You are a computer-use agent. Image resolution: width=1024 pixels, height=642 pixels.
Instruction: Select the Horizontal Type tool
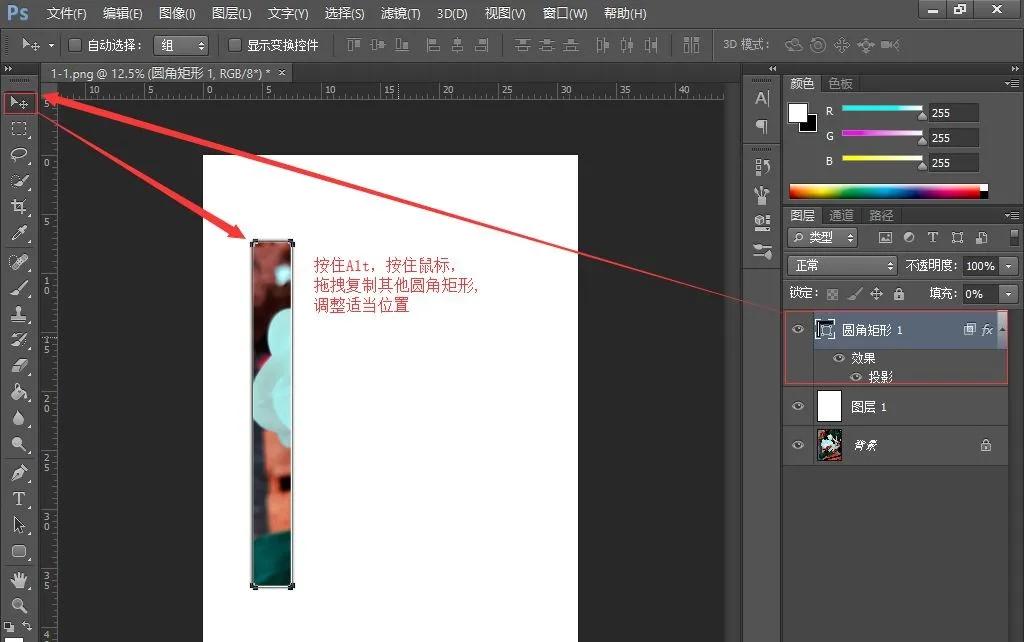pyautogui.click(x=18, y=498)
